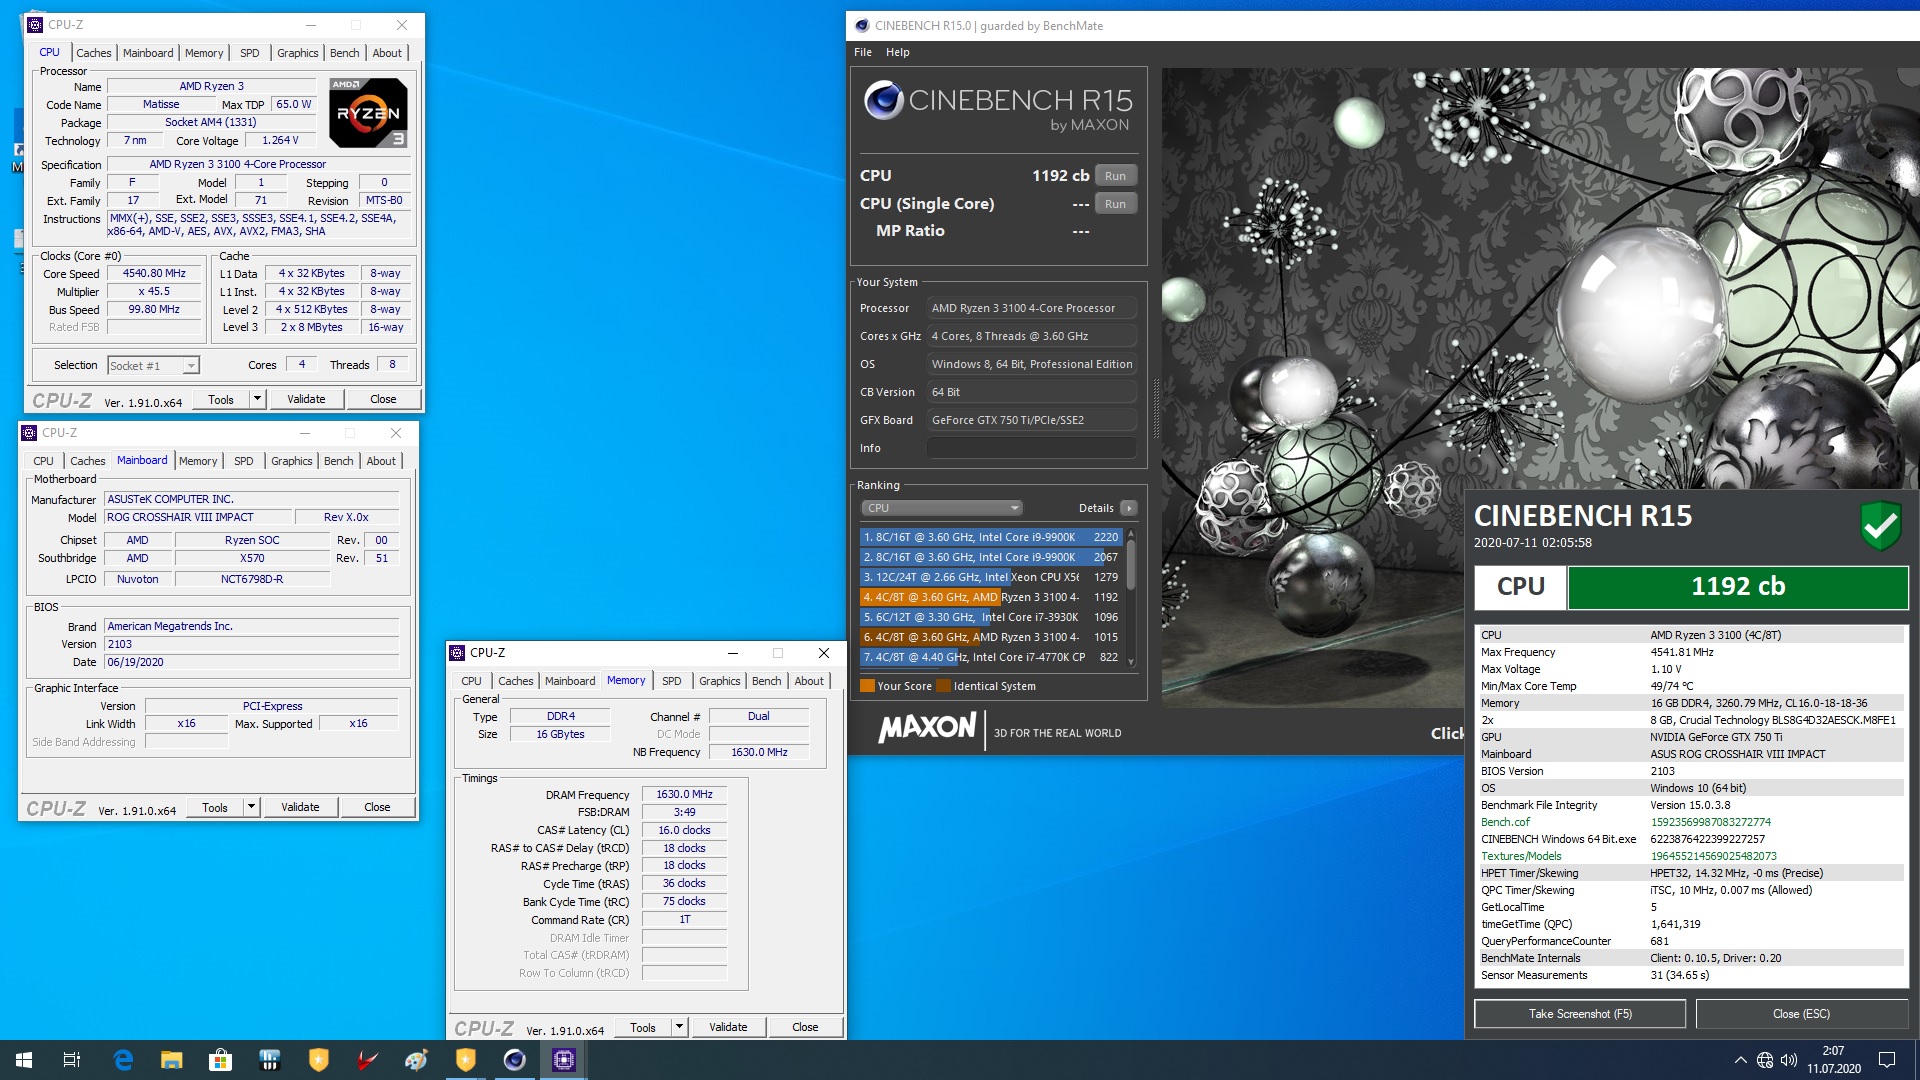Click the Info input field in Your System
The image size is (1920, 1080).
tap(1031, 448)
